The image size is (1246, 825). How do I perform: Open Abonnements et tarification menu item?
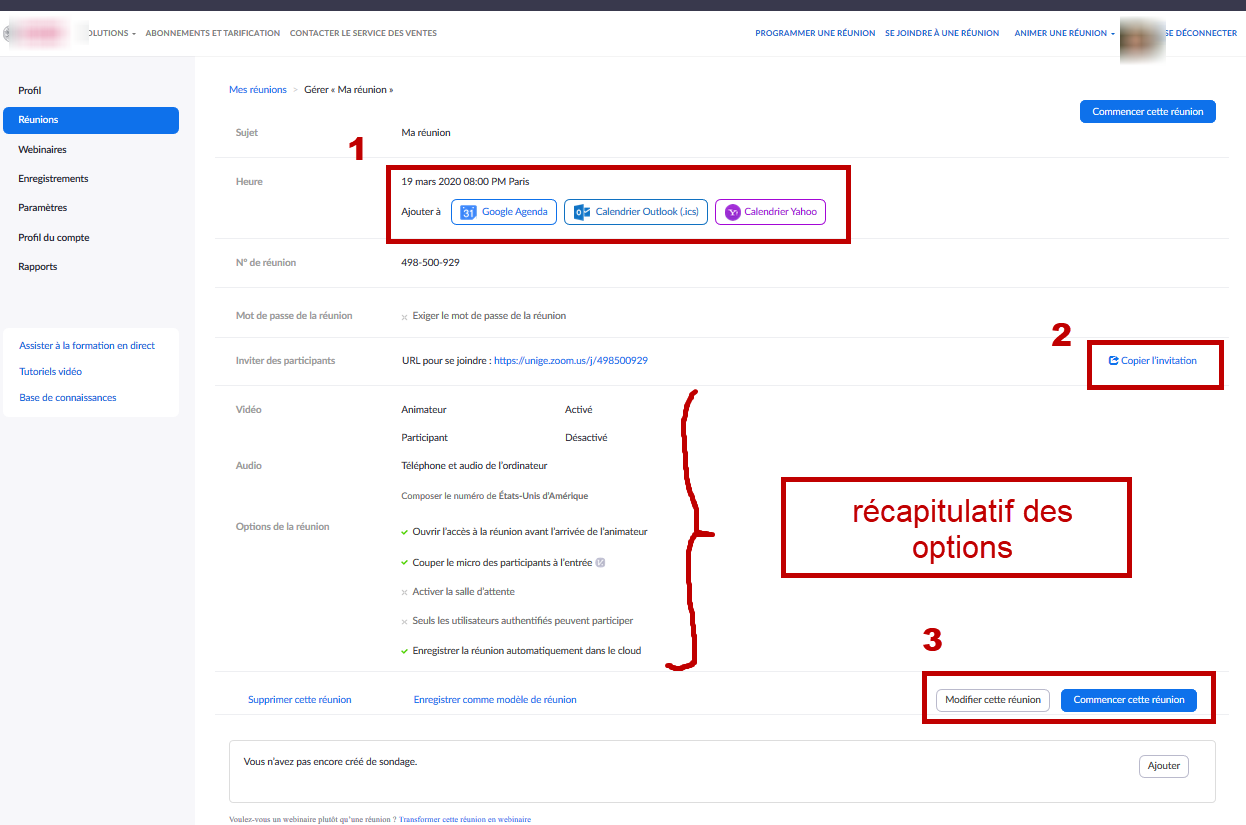pyautogui.click(x=213, y=33)
